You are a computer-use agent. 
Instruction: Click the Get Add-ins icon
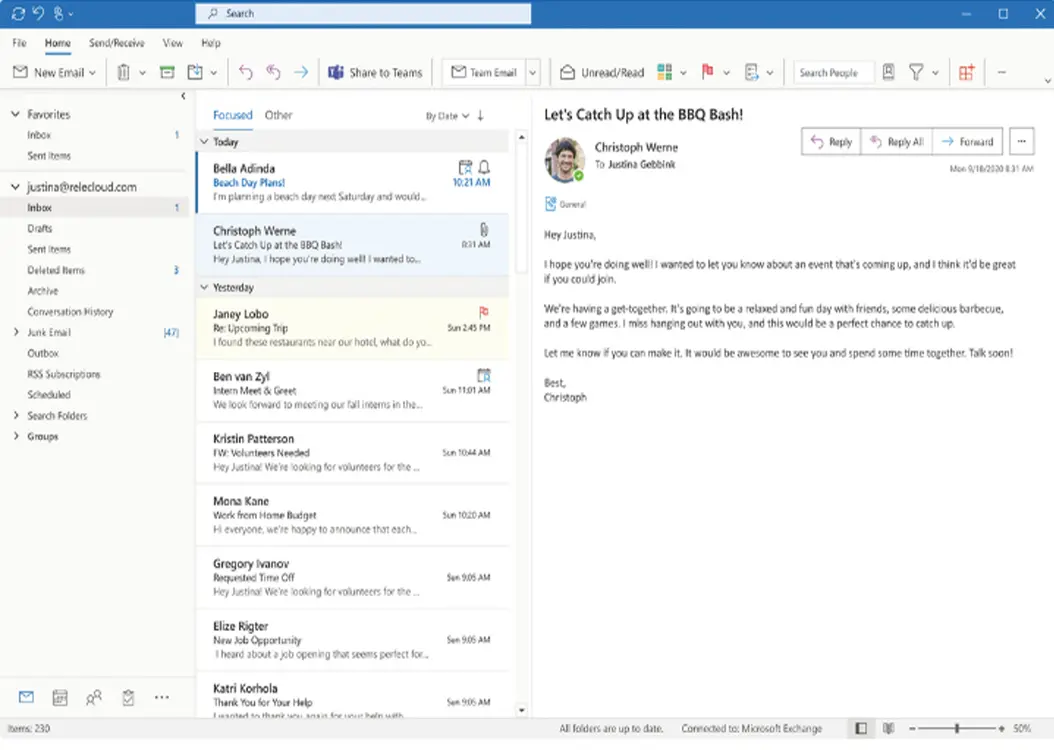[966, 73]
